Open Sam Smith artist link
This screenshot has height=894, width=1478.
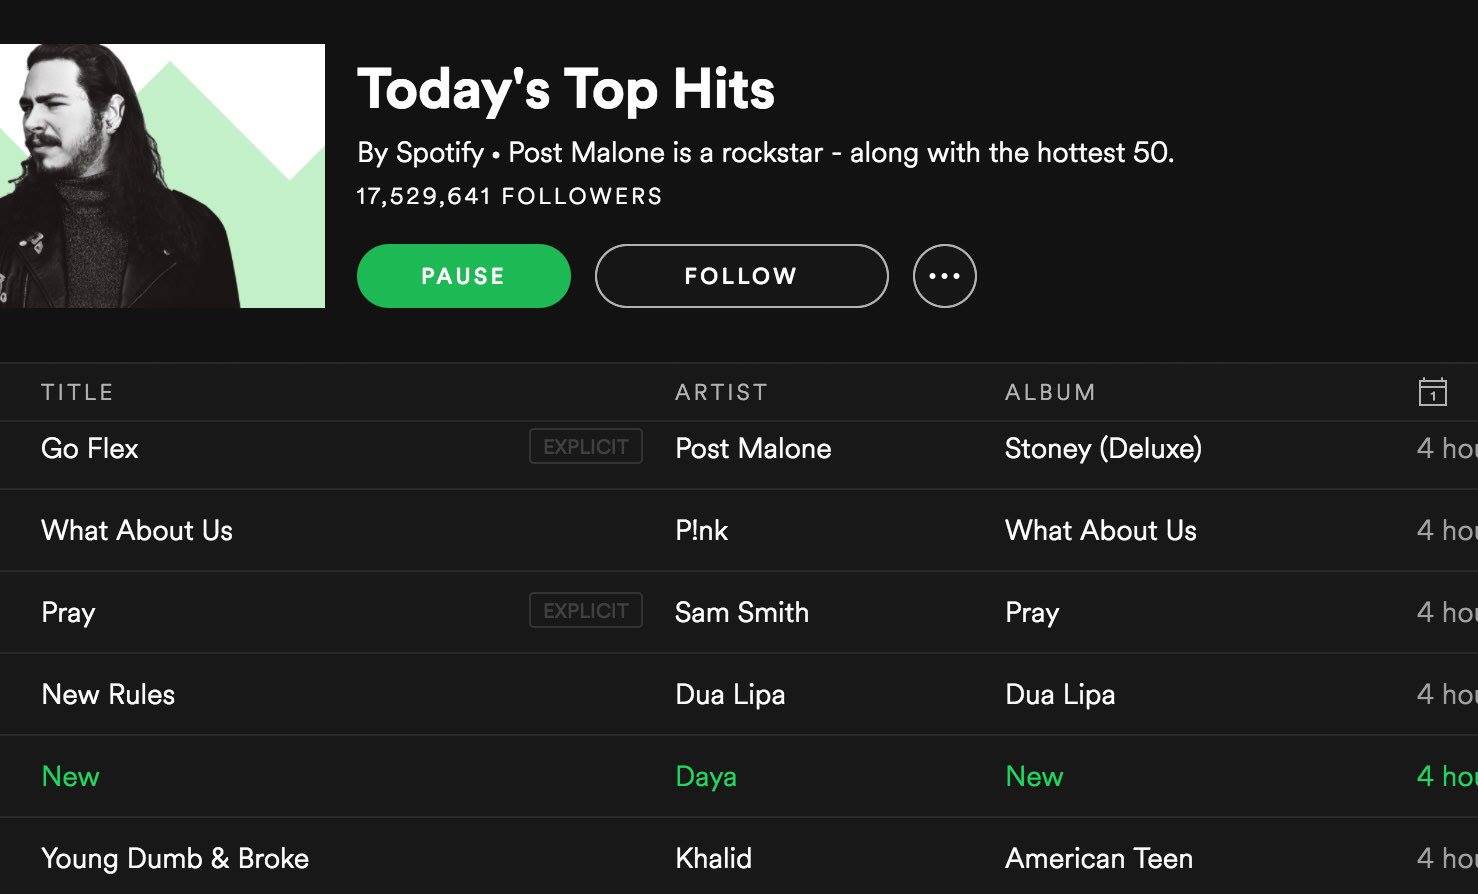(742, 612)
